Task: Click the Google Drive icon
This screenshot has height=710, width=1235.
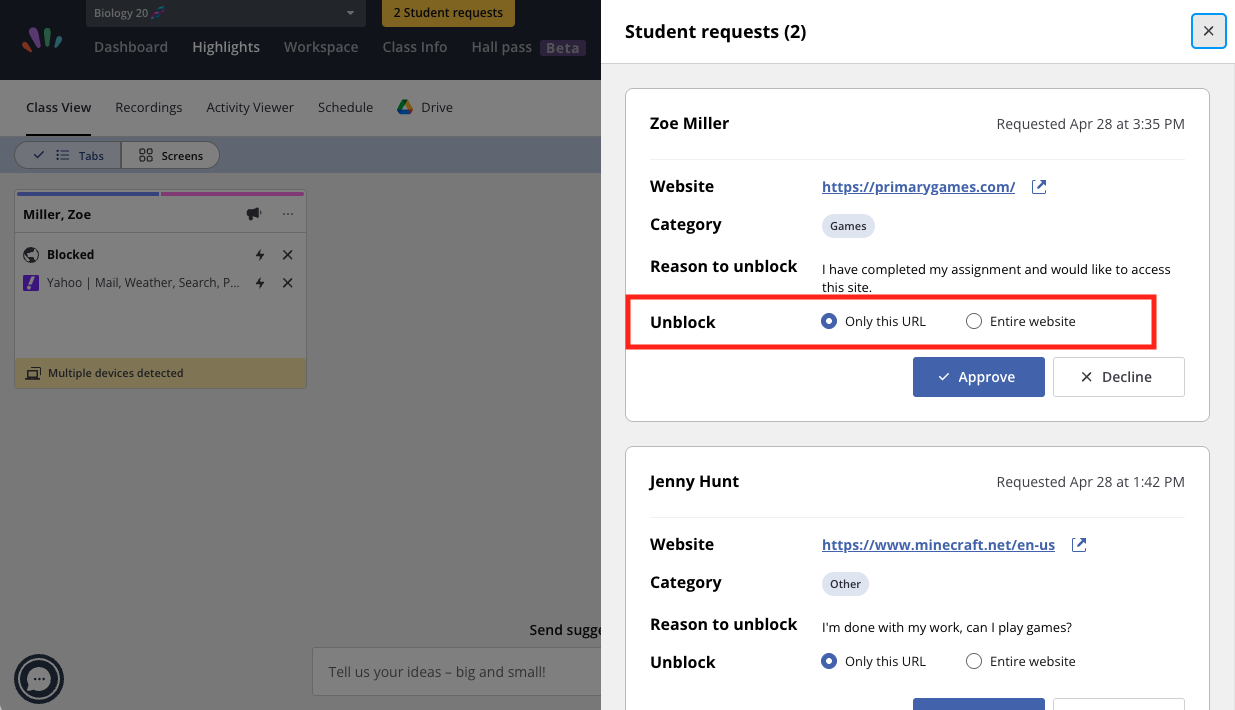Action: pyautogui.click(x=405, y=107)
